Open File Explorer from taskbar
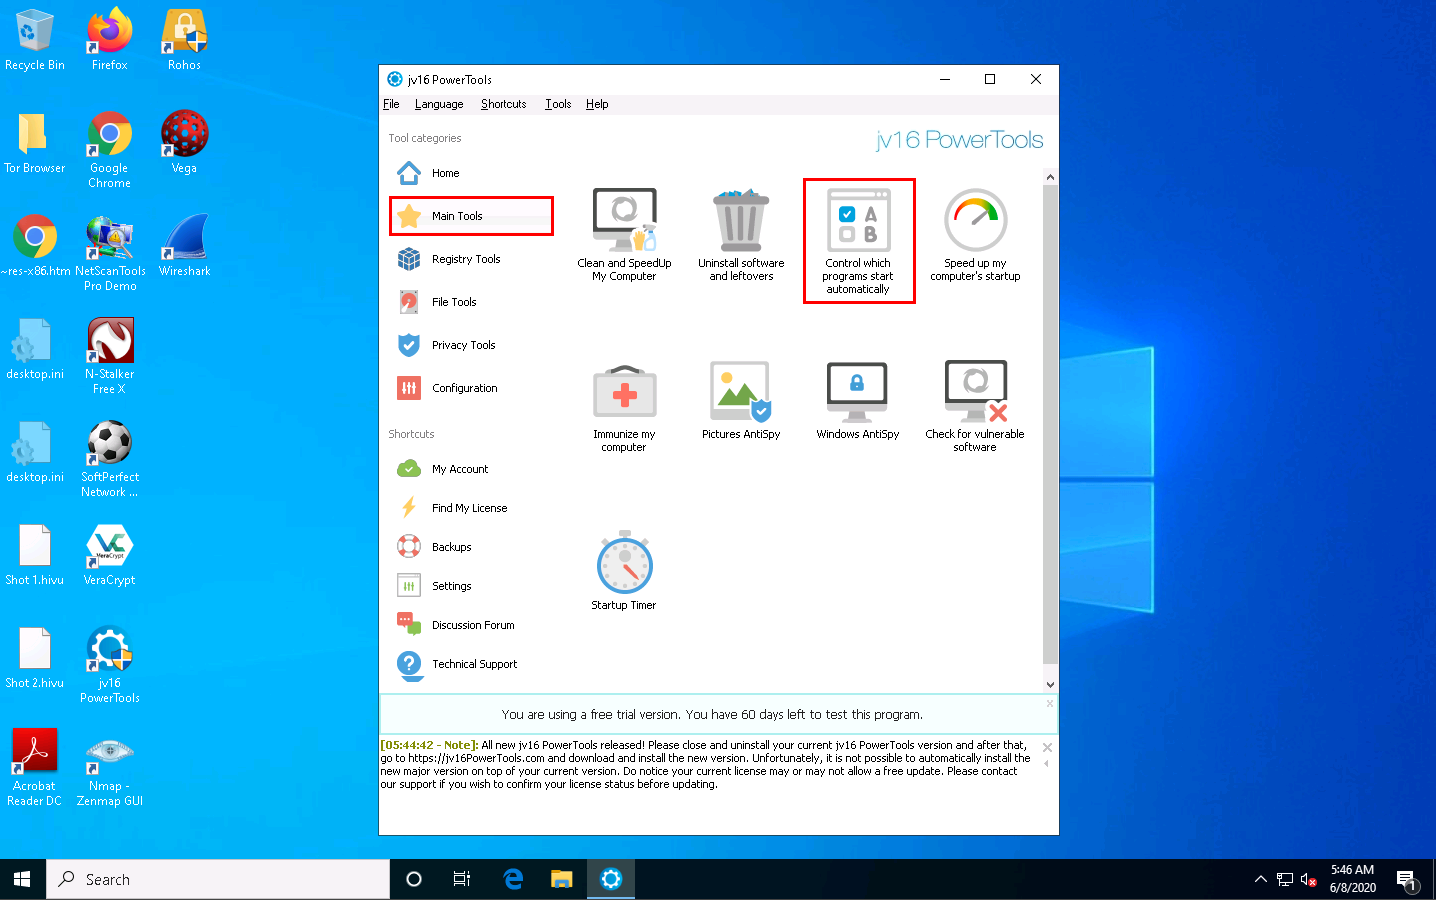Screen dimensions: 1436x900 [562, 879]
